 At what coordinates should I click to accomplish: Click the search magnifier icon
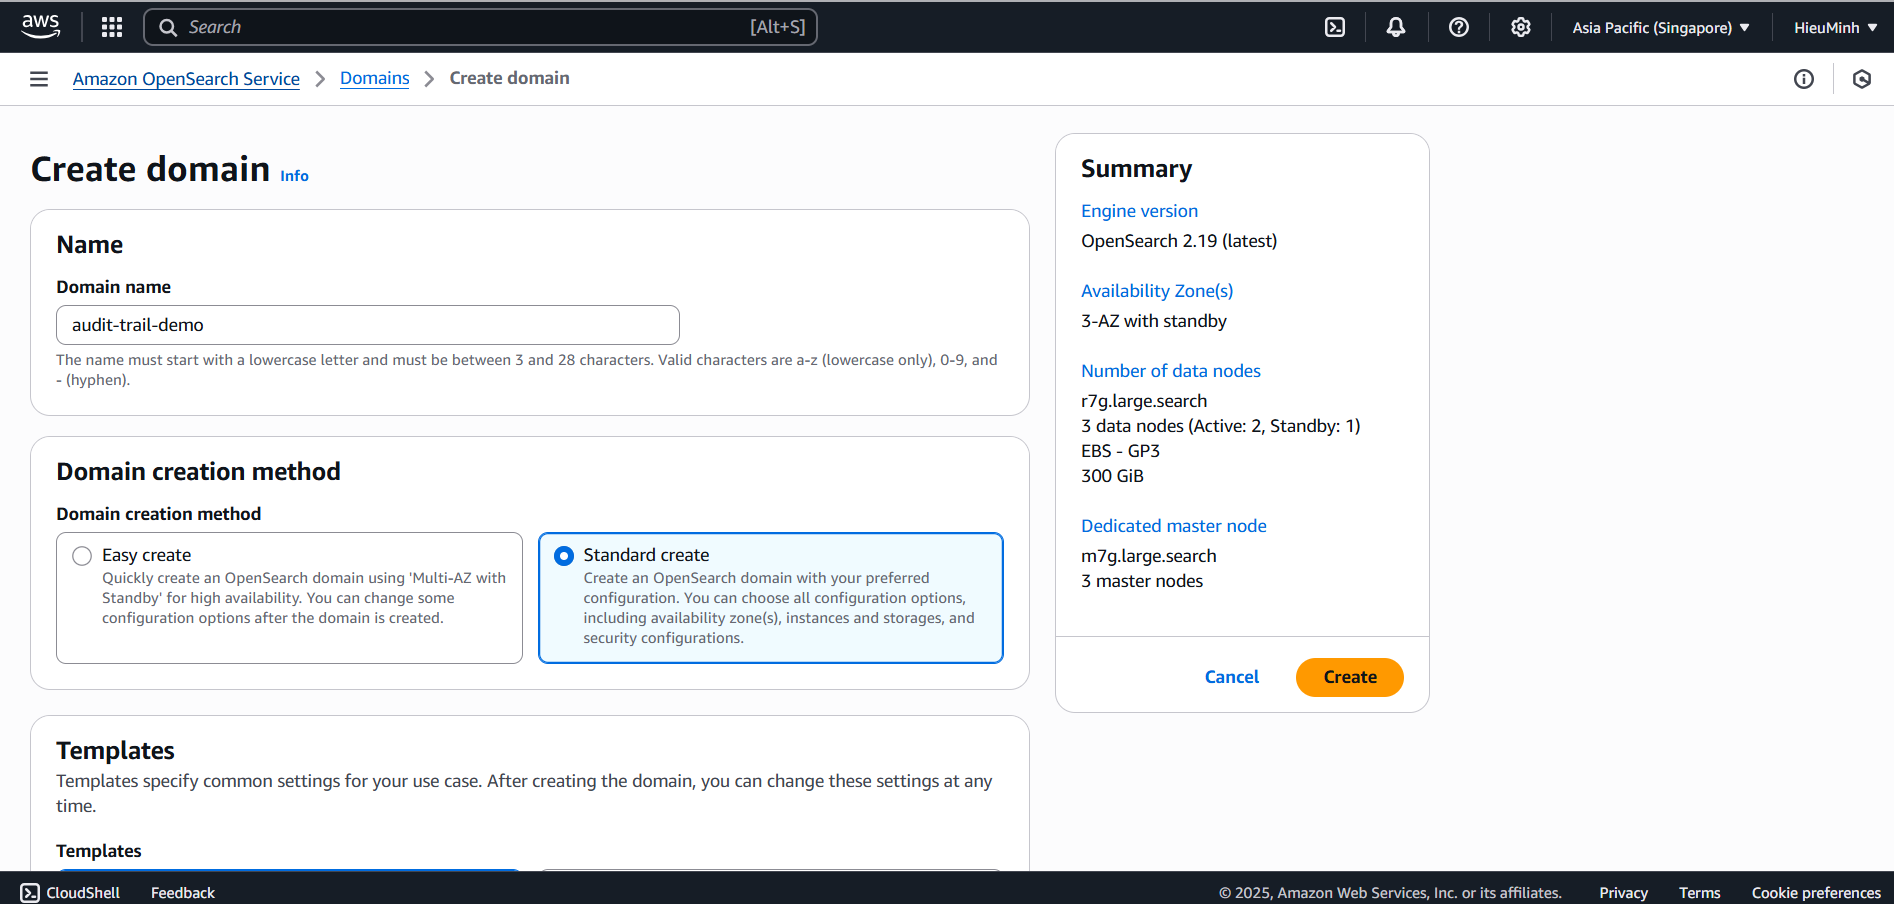point(168,27)
